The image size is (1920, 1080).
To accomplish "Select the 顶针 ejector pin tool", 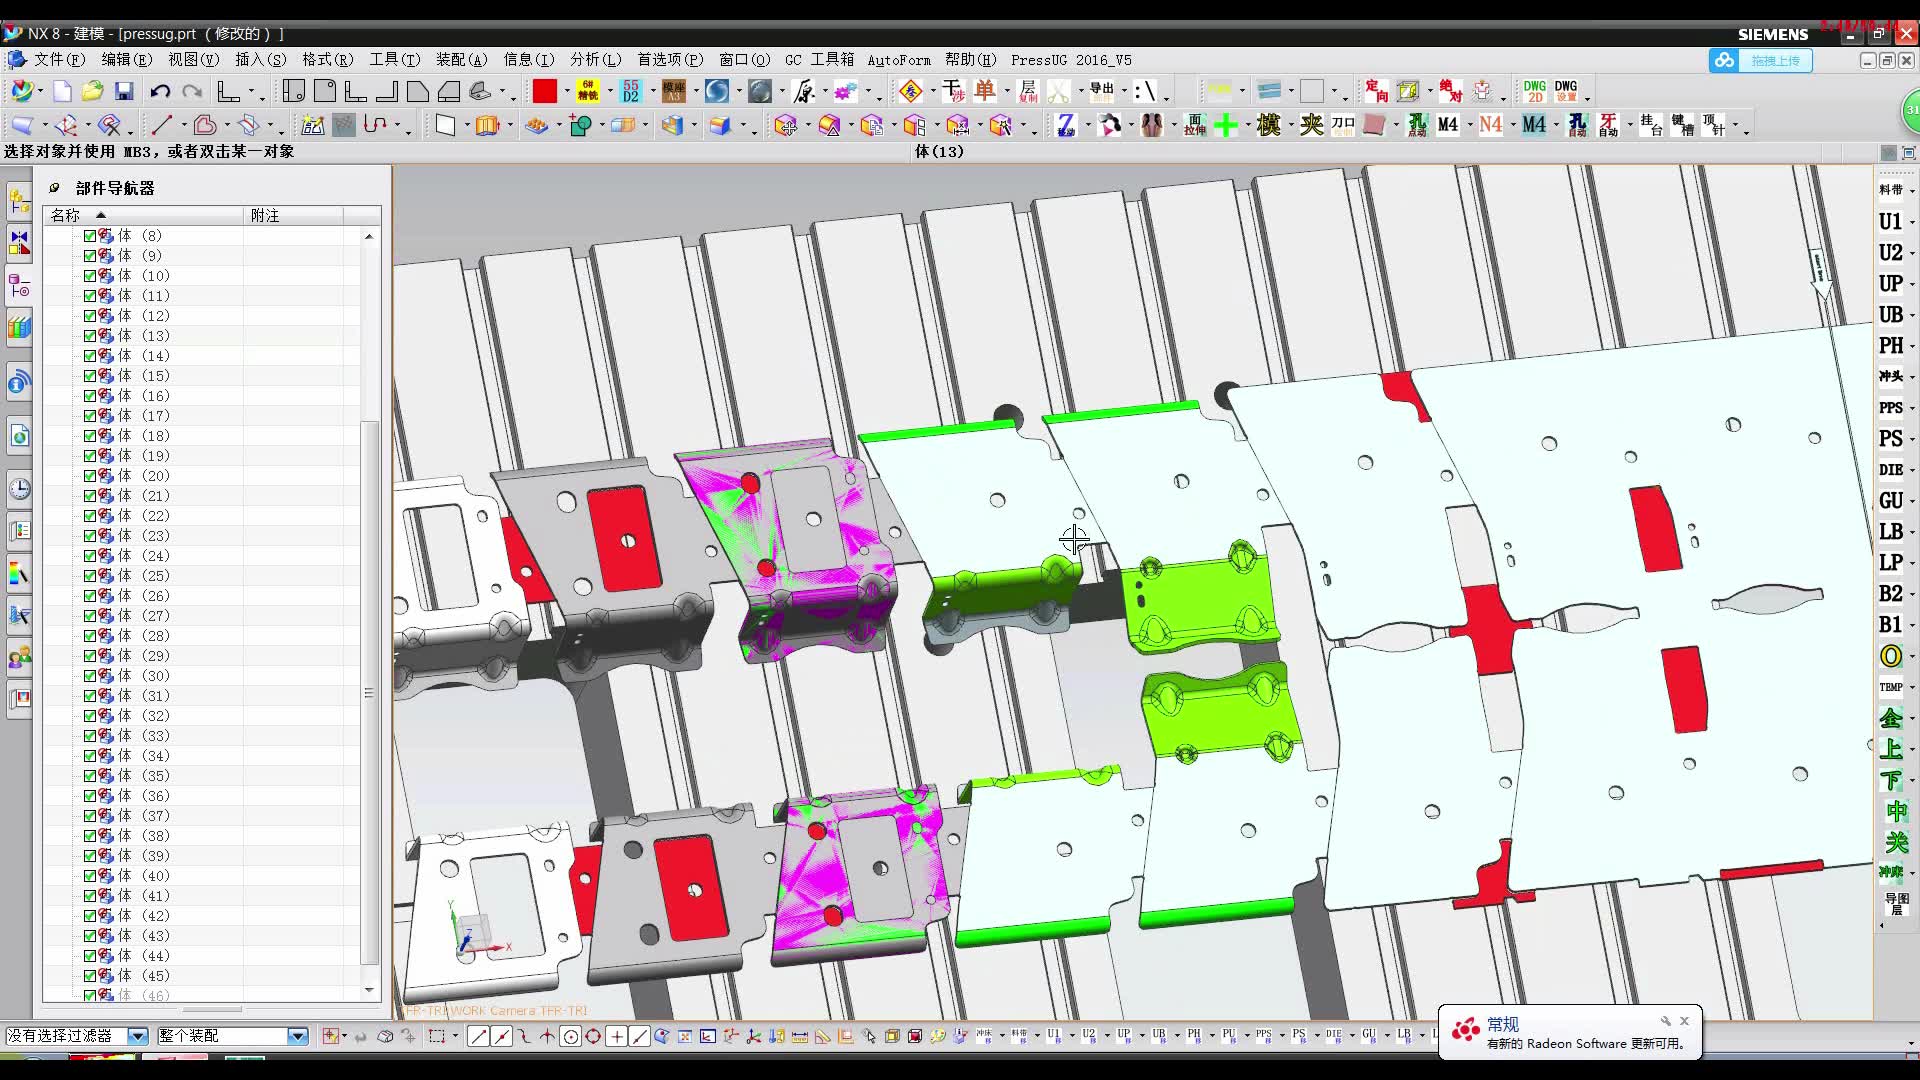I will coord(1712,125).
